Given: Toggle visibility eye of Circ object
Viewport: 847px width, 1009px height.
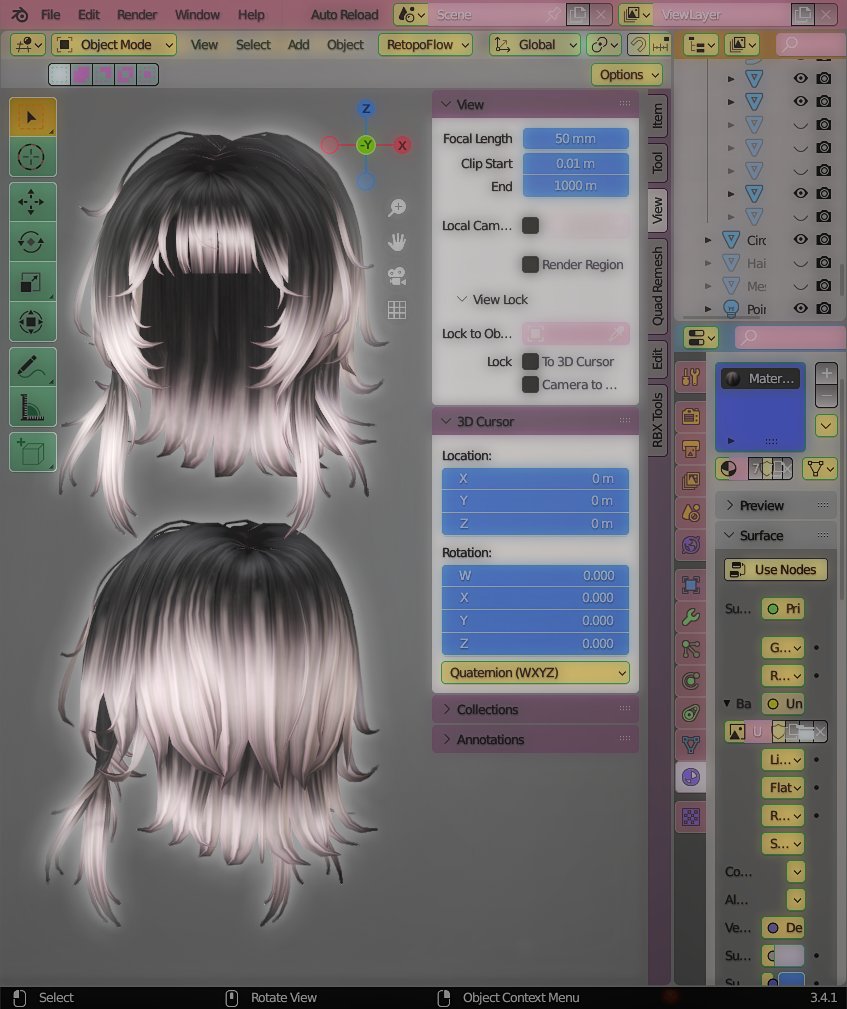Looking at the screenshot, I should click(x=800, y=239).
